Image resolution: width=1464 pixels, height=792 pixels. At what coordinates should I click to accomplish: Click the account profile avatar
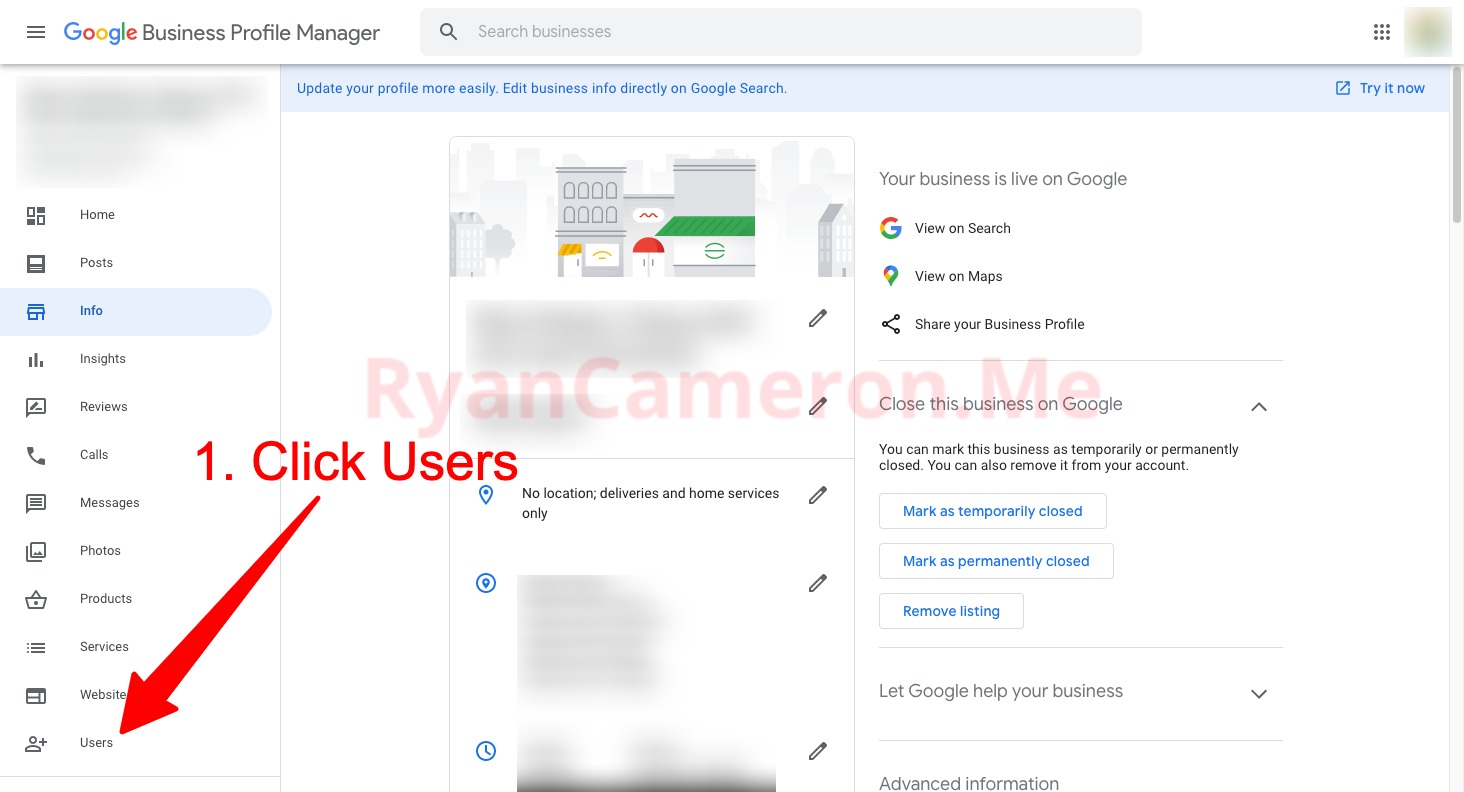point(1427,32)
